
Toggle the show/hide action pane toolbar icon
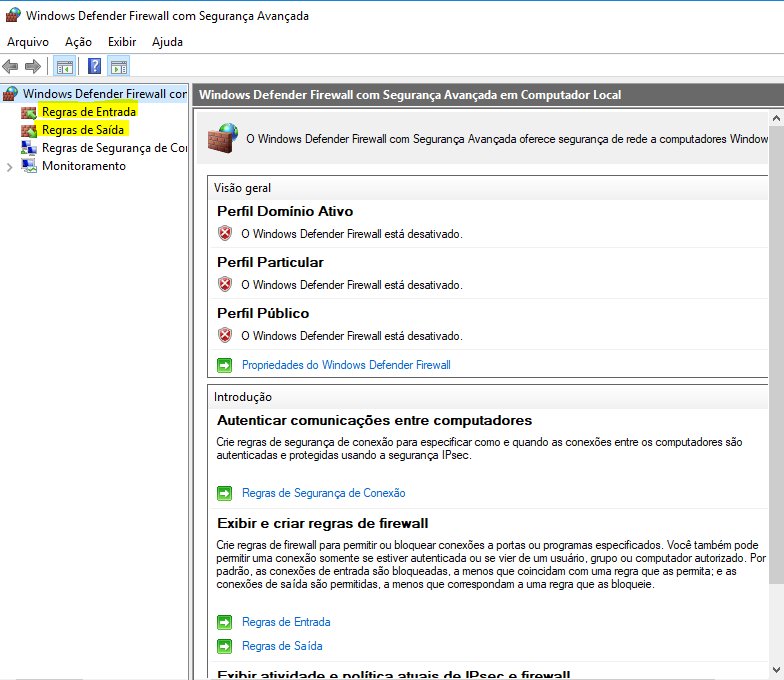[x=118, y=66]
